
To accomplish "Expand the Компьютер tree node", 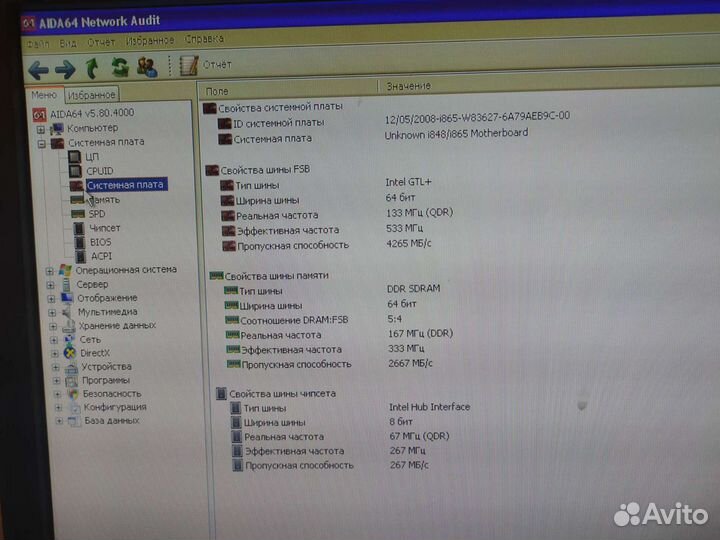I will click(40, 129).
